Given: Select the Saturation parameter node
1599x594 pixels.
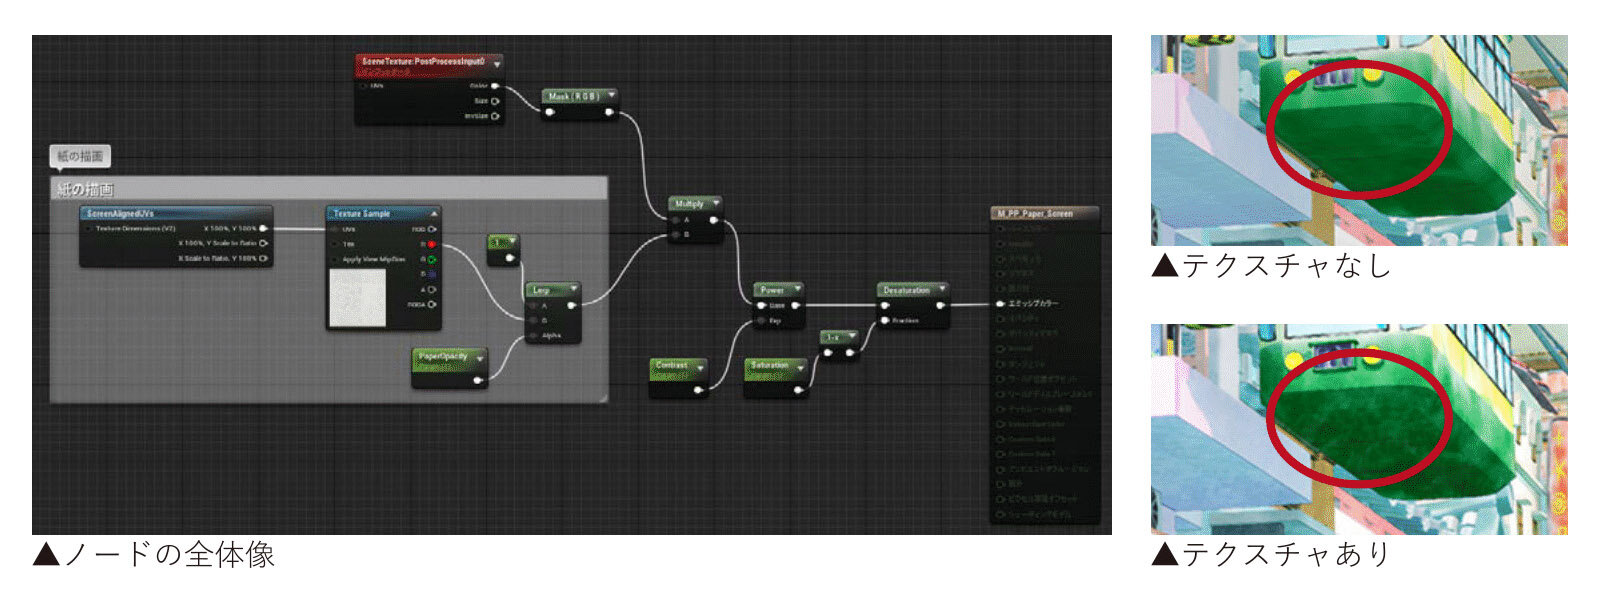Looking at the screenshot, I should (769, 366).
